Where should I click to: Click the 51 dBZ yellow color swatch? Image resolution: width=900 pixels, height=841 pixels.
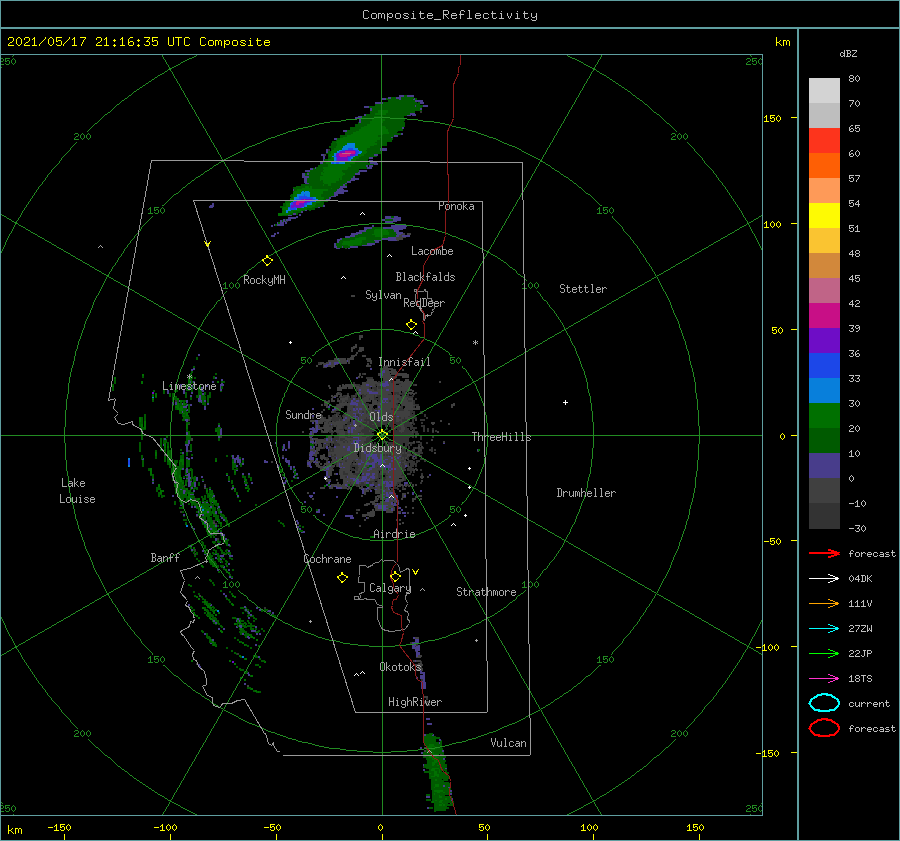click(824, 216)
